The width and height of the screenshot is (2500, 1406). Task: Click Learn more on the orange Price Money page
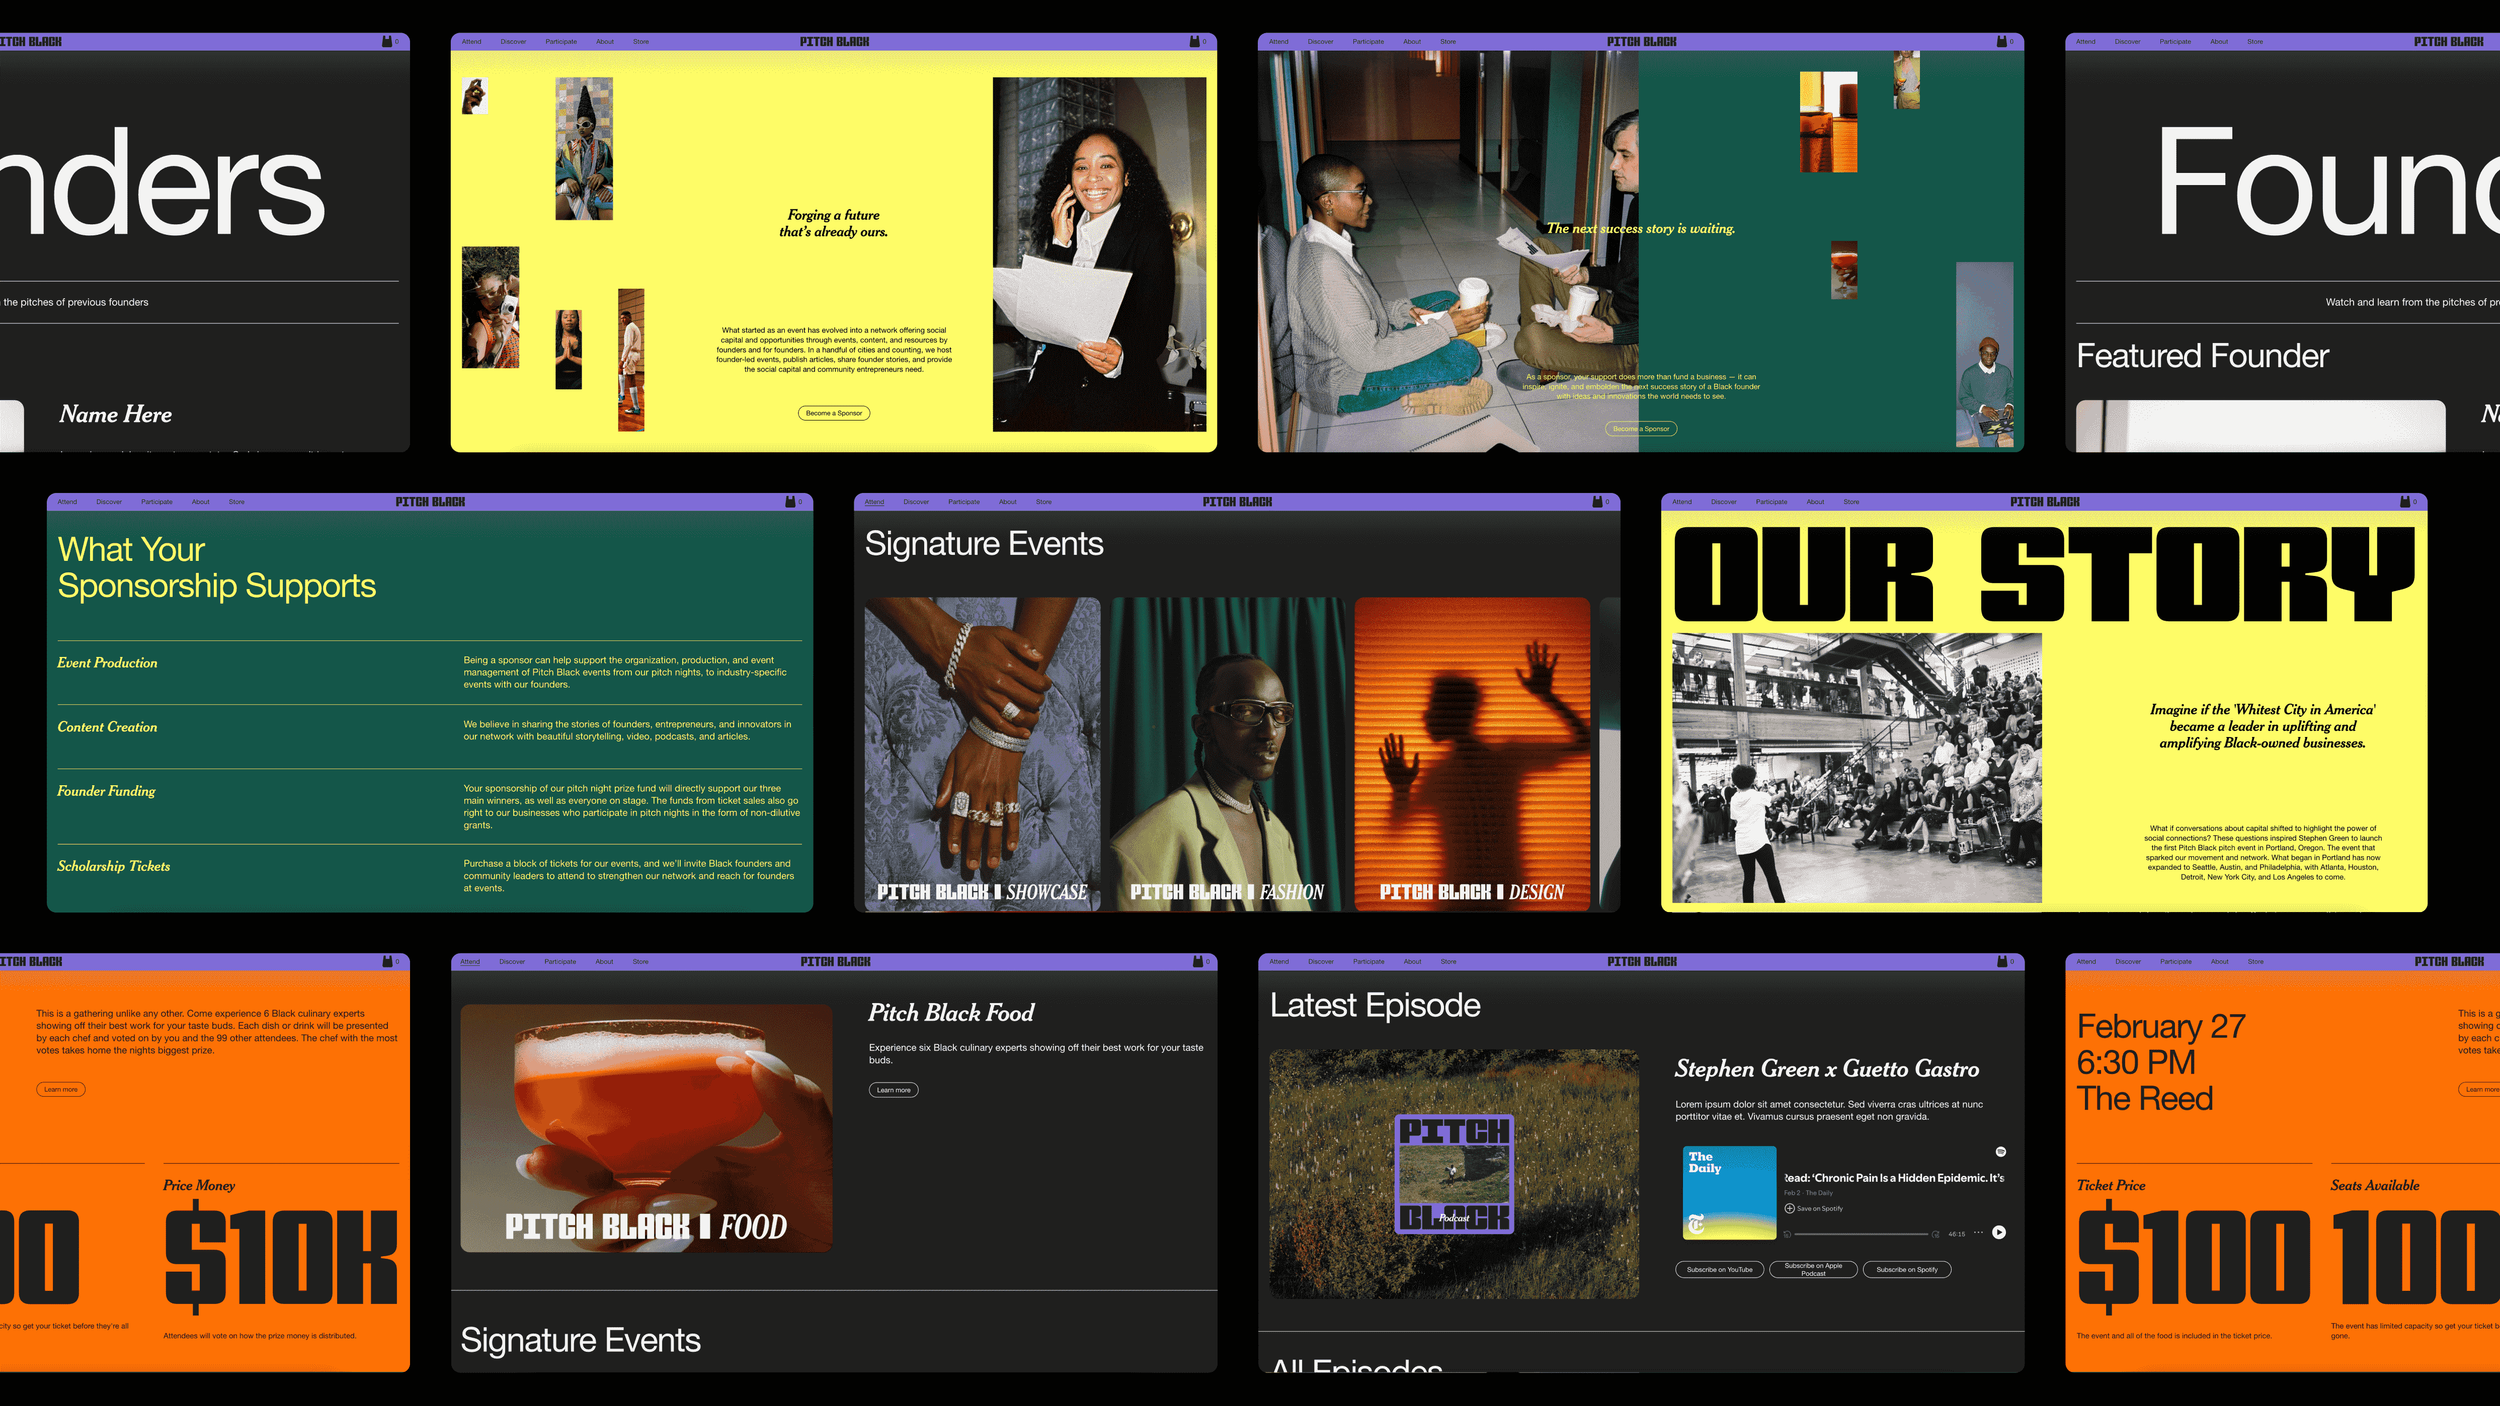coord(61,1089)
